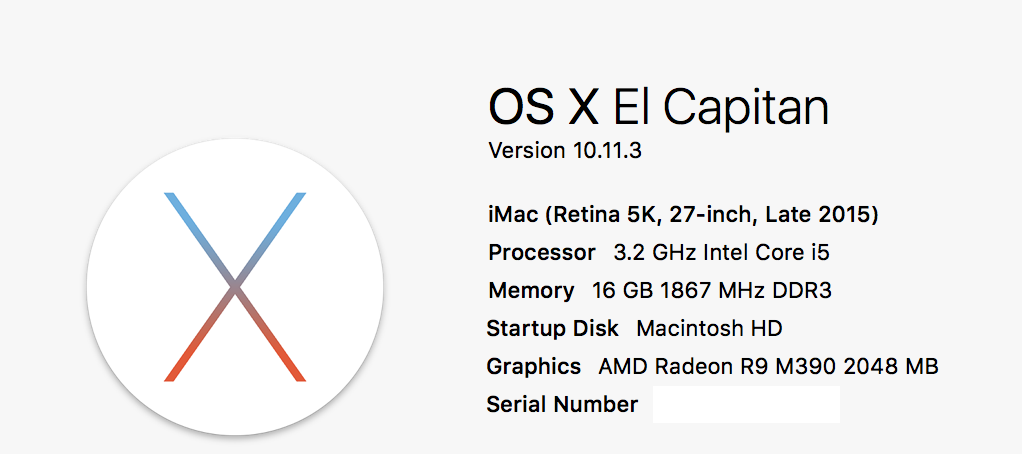Click the Graphics label
This screenshot has width=1022, height=454.
point(533,367)
